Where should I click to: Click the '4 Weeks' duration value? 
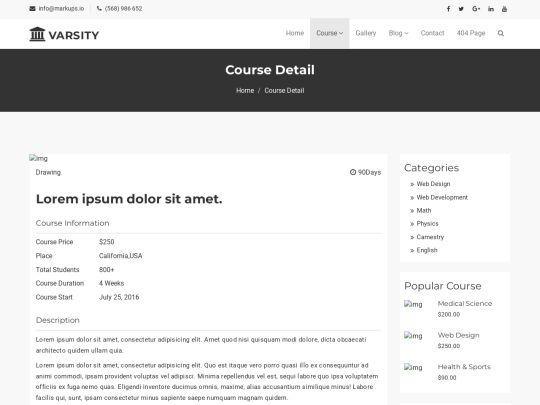tap(111, 283)
